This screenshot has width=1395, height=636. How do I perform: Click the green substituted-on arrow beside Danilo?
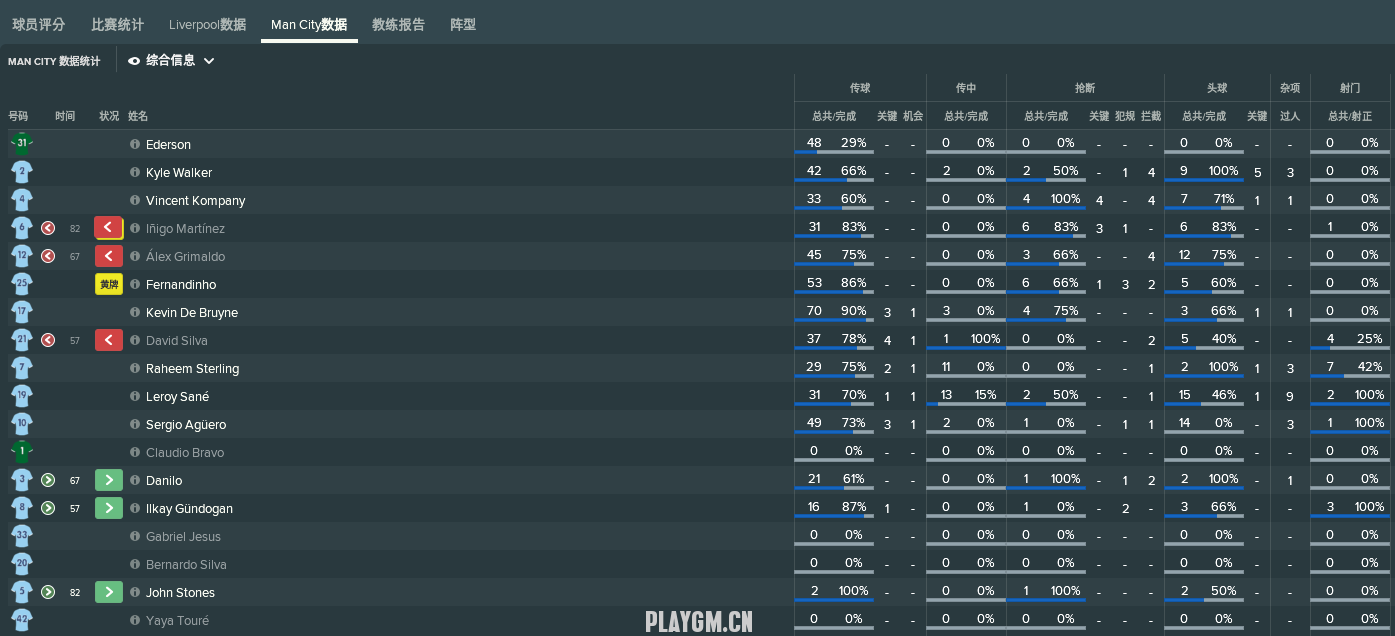tap(109, 480)
